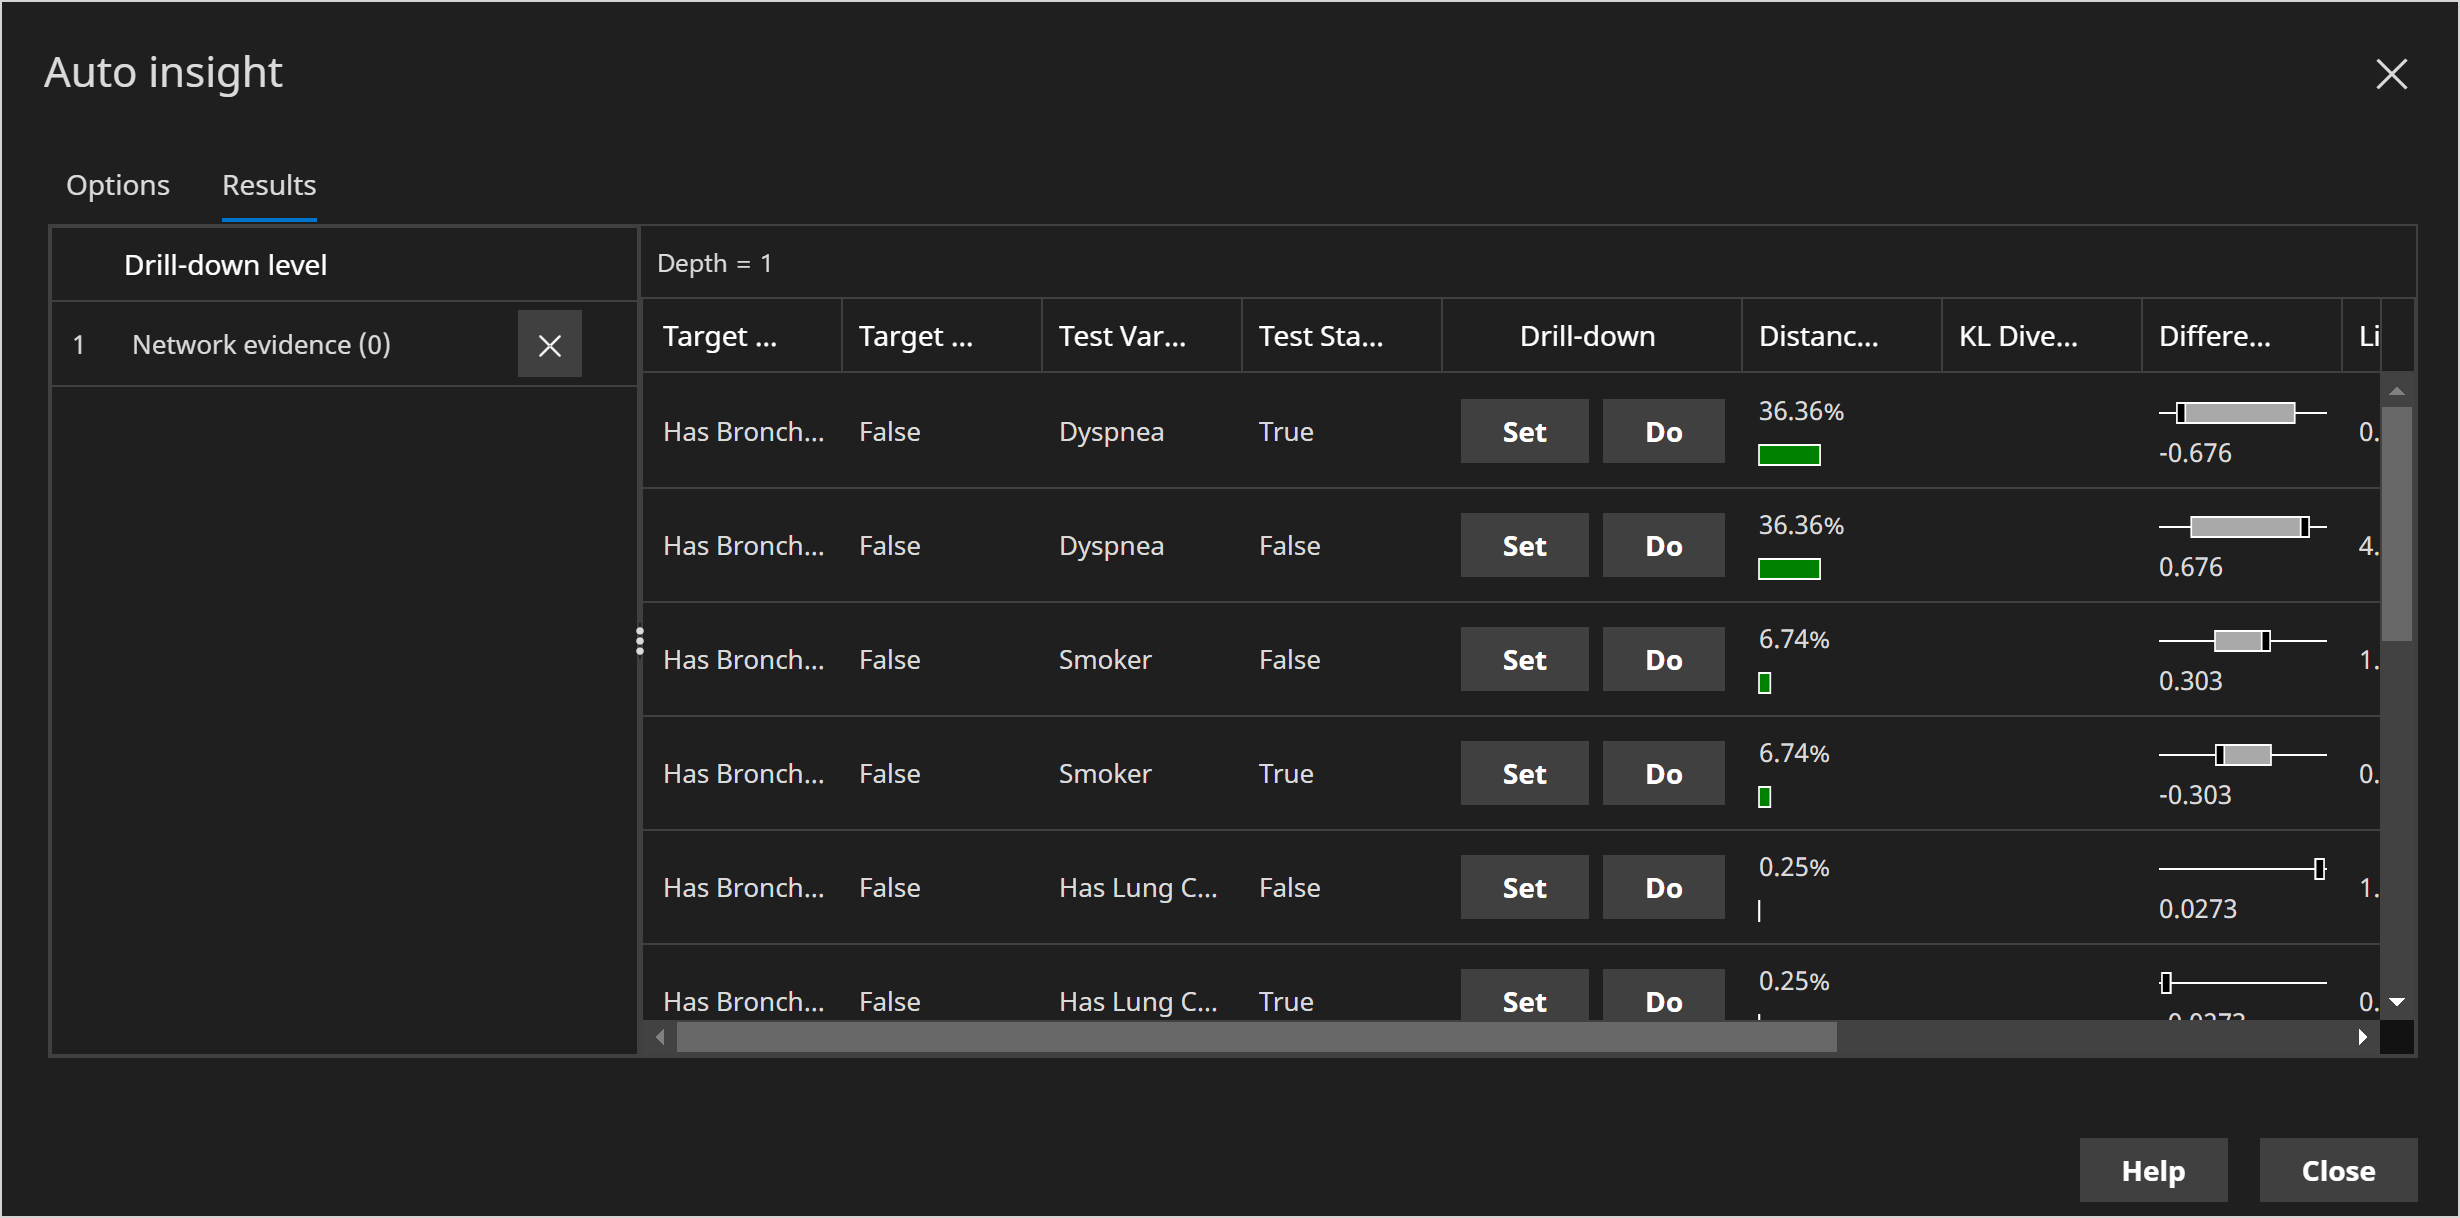Viewport: 2460px width, 1218px height.
Task: Remove Network evidence drill-down level
Action: pyautogui.click(x=549, y=345)
